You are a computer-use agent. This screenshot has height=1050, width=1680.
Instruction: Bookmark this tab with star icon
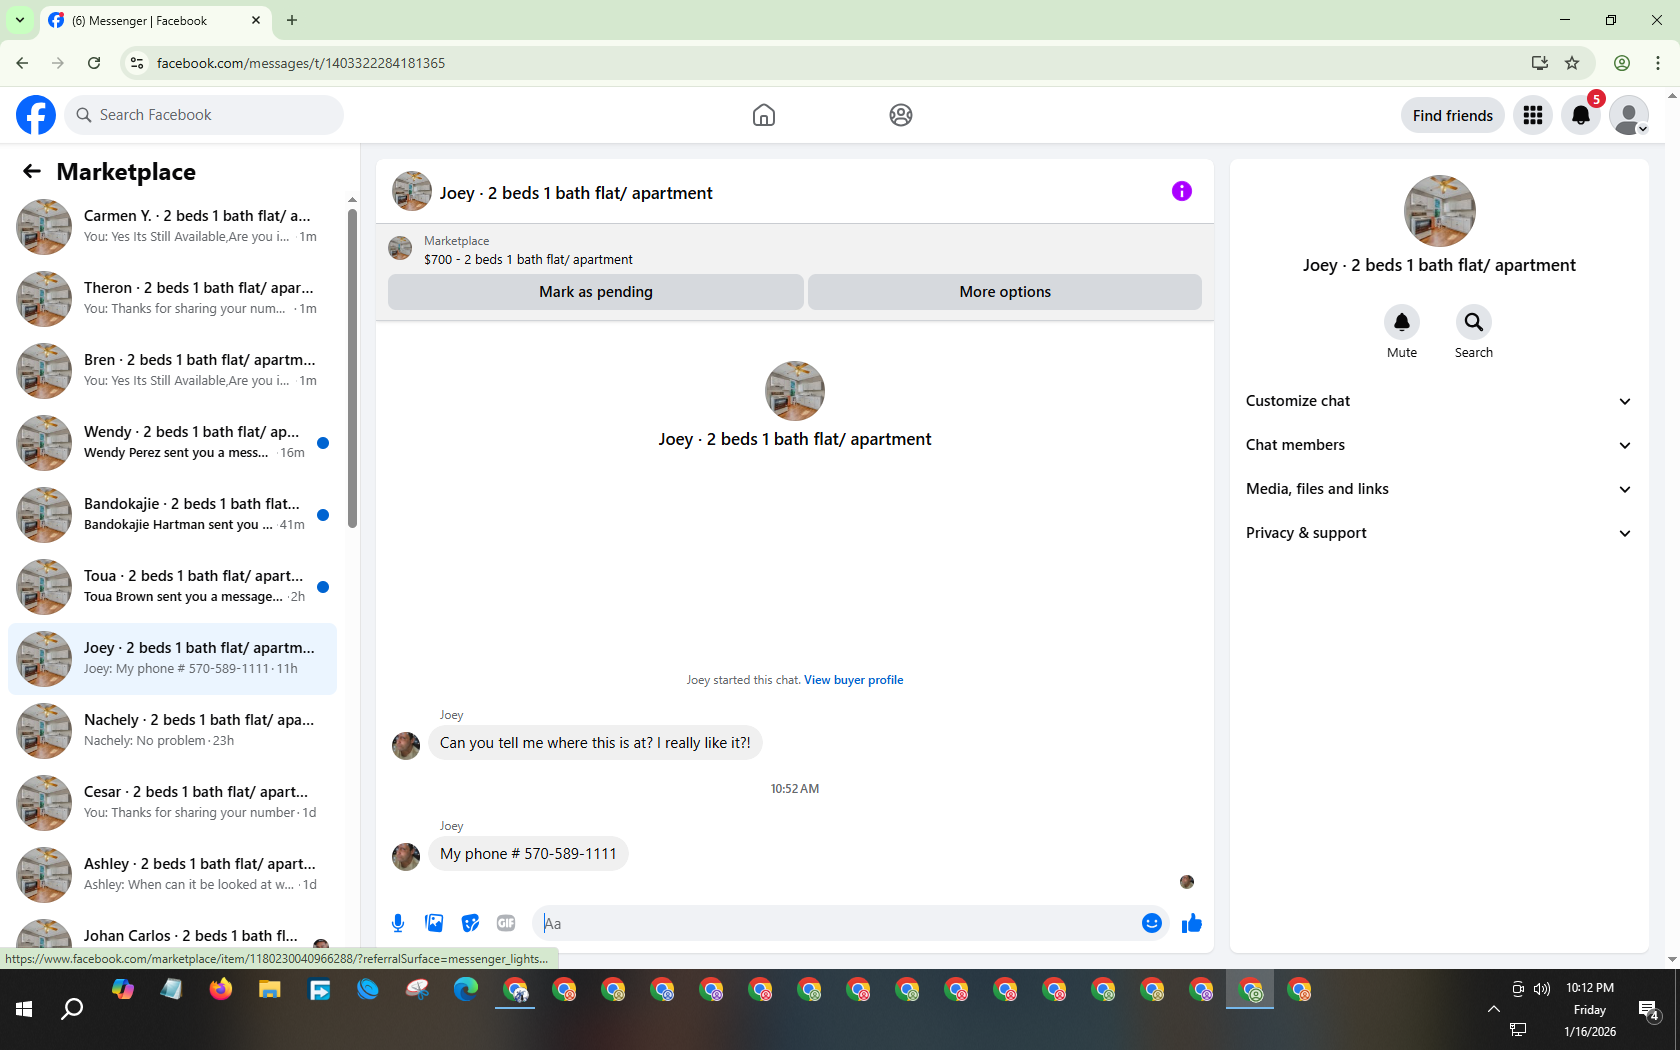[x=1572, y=63]
